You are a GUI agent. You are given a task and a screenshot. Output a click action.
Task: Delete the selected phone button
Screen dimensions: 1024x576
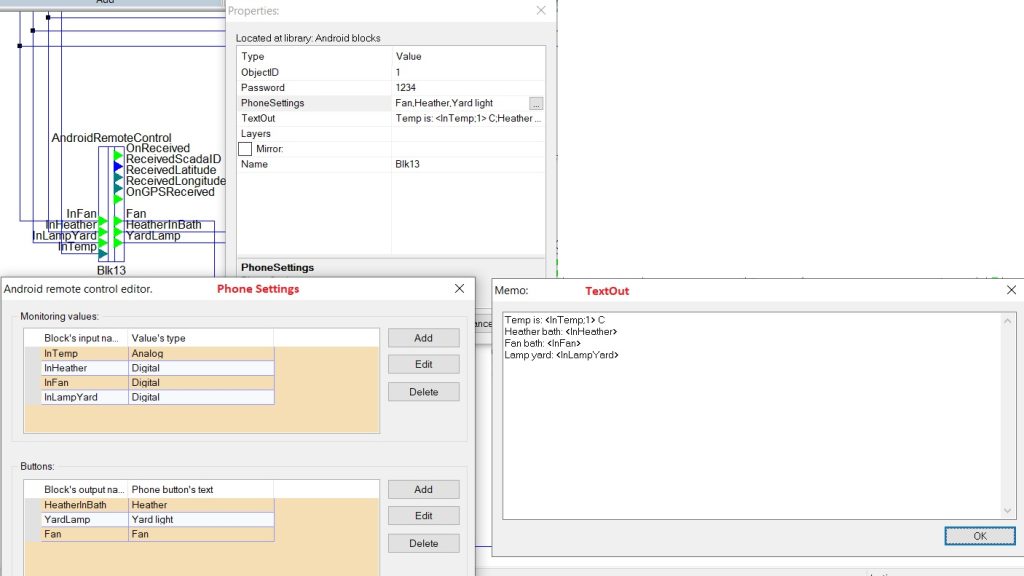click(x=423, y=543)
